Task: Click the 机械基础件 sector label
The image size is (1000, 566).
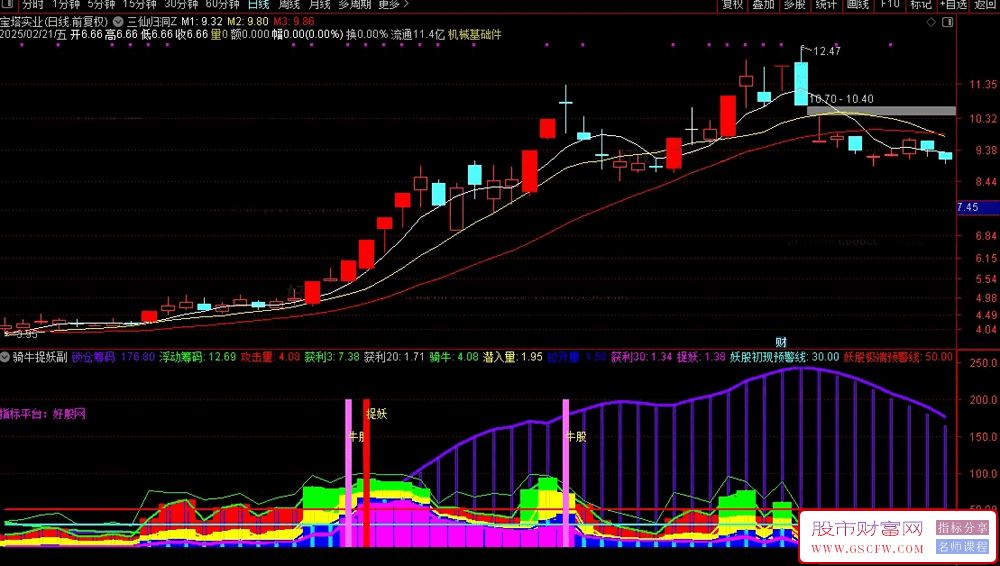Action: tap(475, 34)
